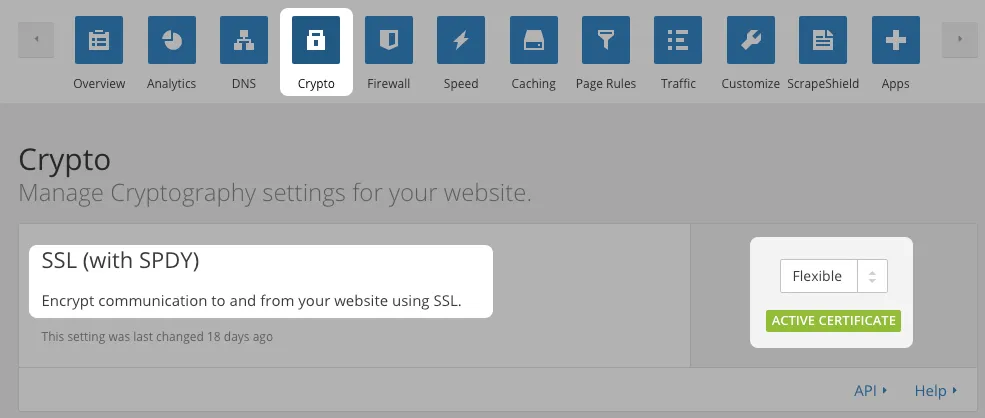Open the Apps plus icon

(896, 40)
